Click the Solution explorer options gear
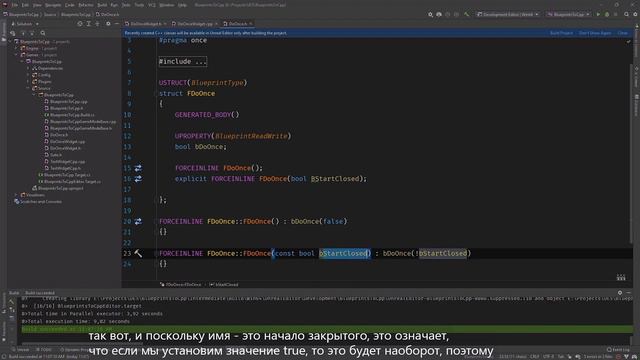 click(x=108, y=24)
